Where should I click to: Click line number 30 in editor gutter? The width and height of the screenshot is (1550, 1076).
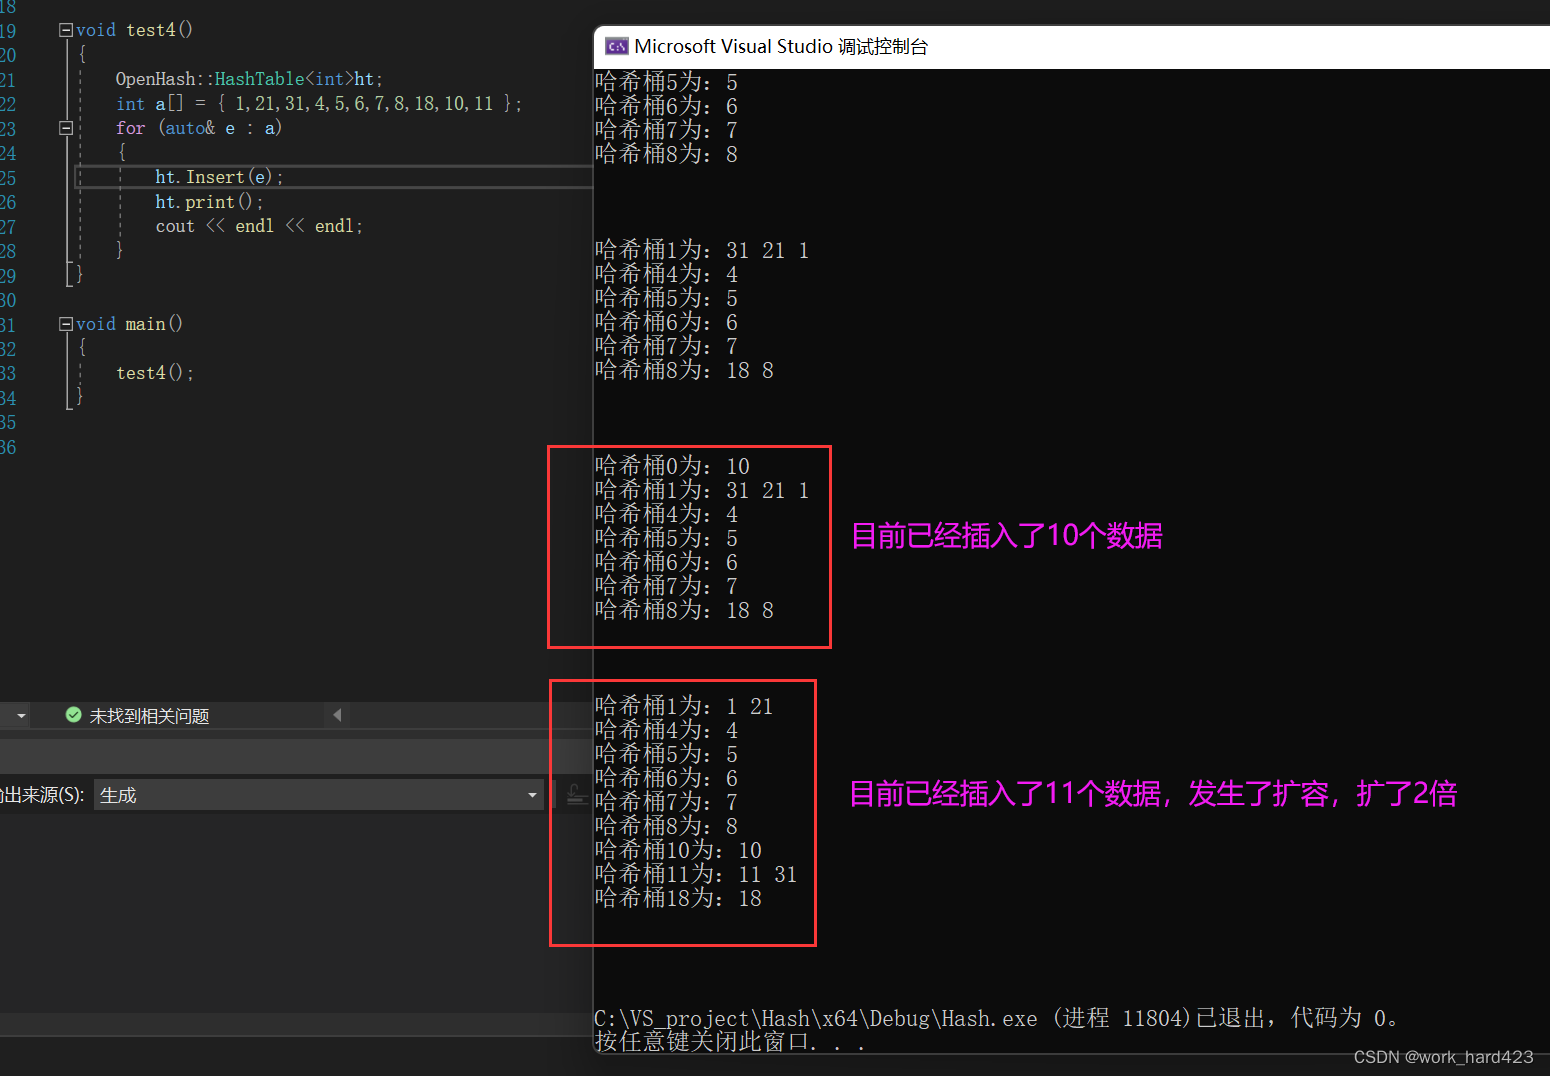coord(8,300)
